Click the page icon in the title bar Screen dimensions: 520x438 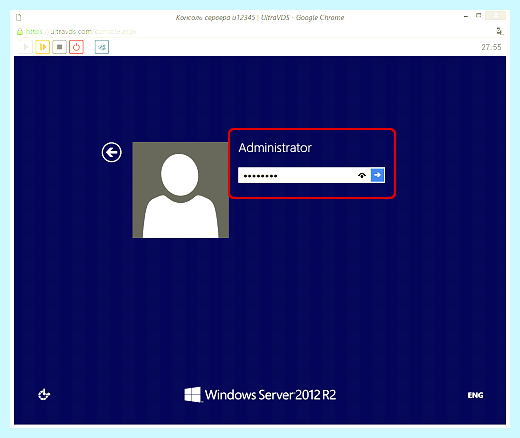click(x=19, y=17)
